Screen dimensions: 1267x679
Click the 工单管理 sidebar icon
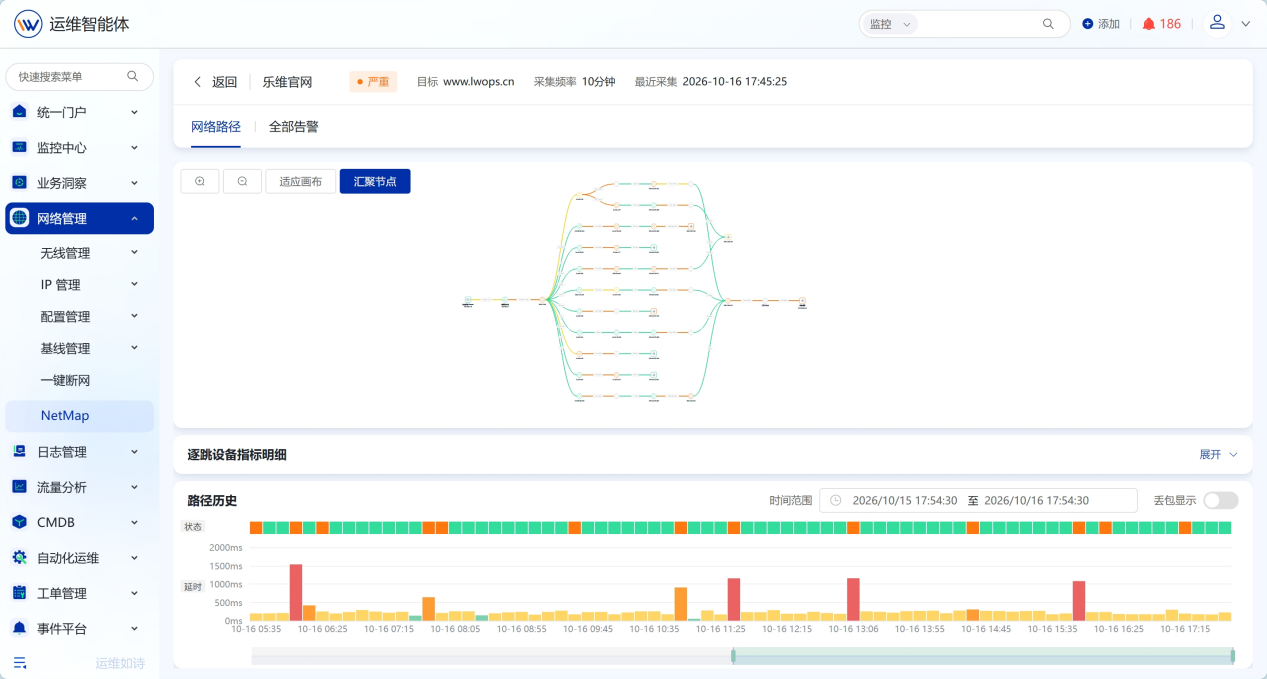(20, 593)
